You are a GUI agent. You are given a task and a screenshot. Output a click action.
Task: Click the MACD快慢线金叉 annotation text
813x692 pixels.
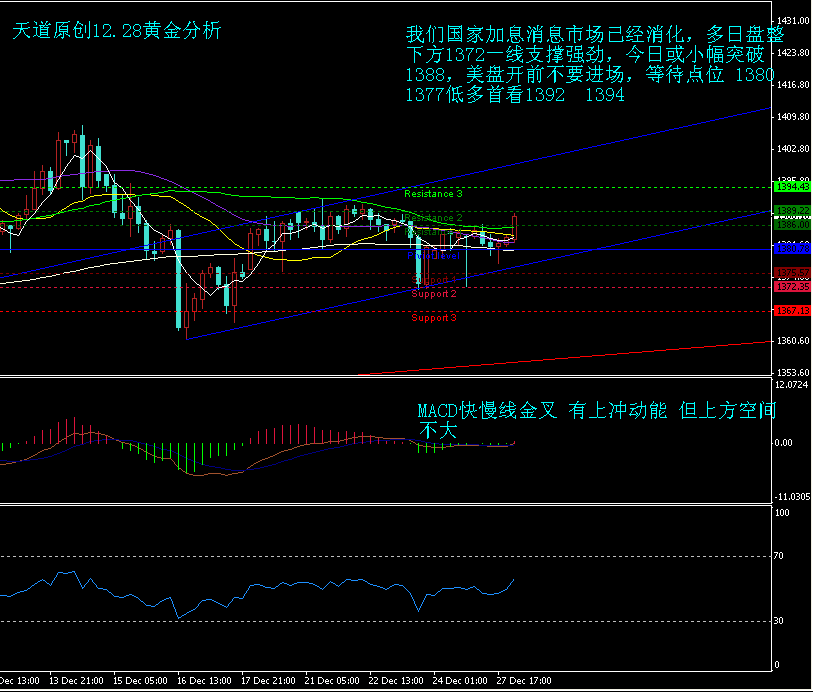(x=596, y=421)
